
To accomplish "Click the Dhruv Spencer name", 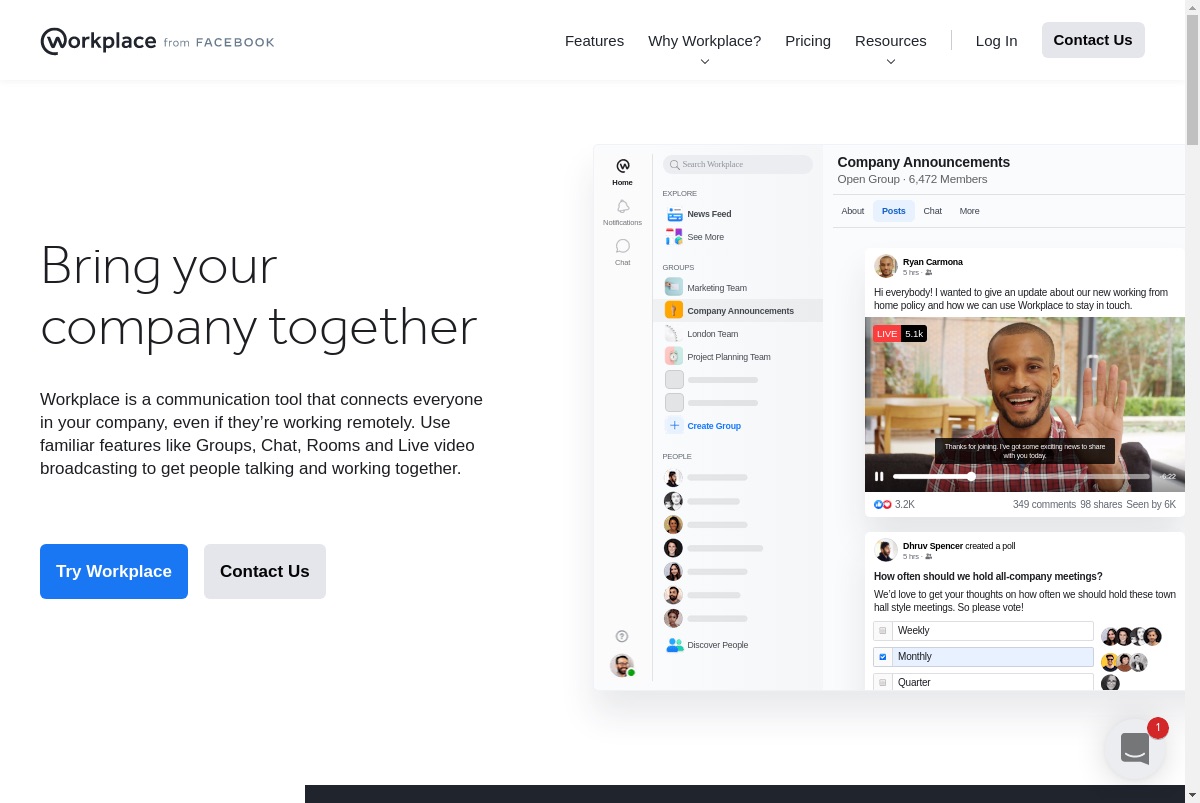I will click(933, 546).
